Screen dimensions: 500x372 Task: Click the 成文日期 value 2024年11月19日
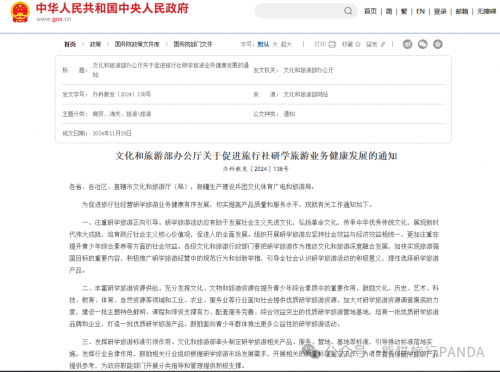pos(112,133)
